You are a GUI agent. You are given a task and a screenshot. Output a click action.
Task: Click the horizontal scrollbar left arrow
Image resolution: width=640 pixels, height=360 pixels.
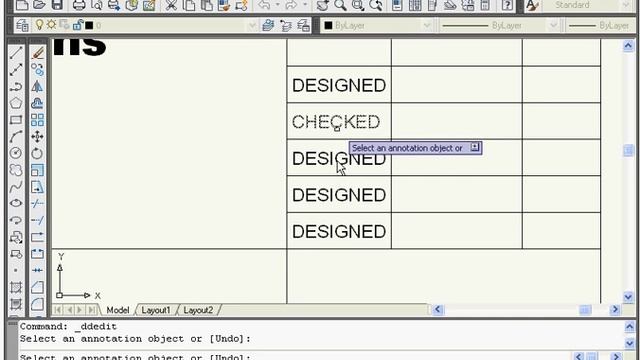point(438,310)
